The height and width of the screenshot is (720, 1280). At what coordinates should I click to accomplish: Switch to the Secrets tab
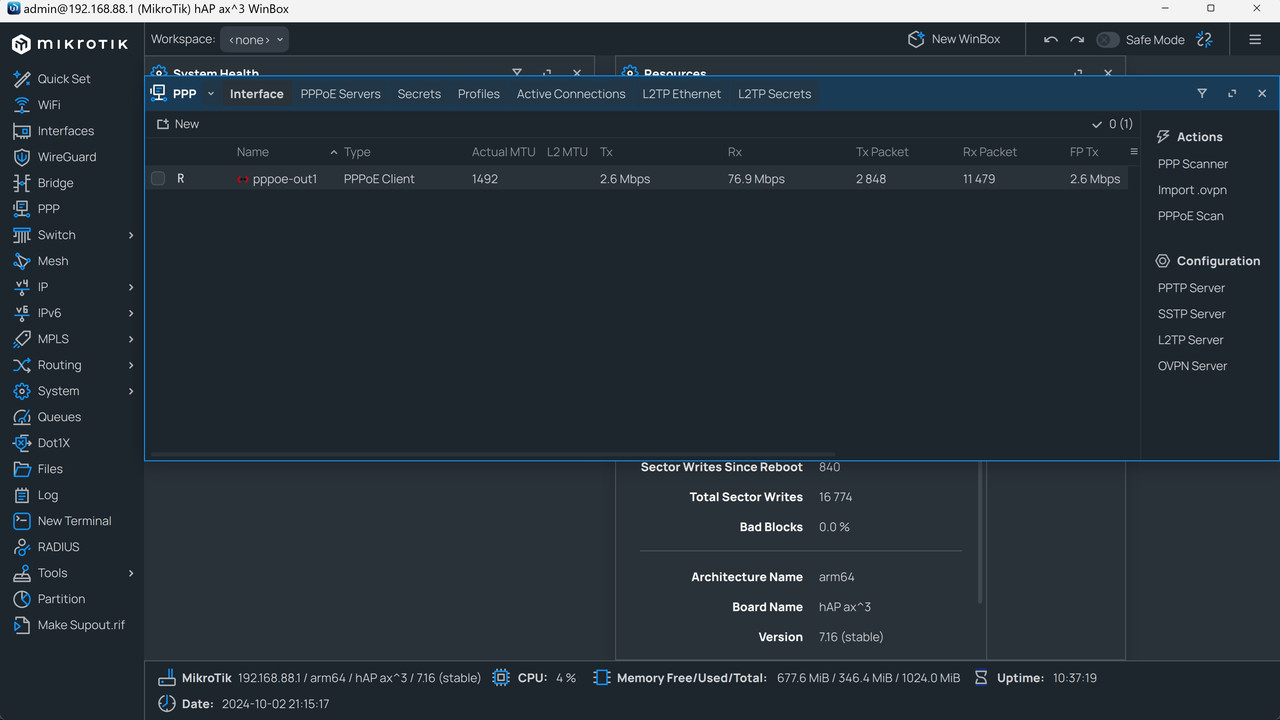click(419, 94)
